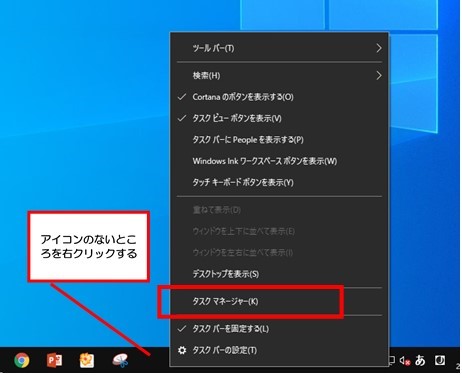This screenshot has width=462, height=375.
Task: Click the gear icon beside タスク バーの設定(T)
Action: [x=182, y=350]
